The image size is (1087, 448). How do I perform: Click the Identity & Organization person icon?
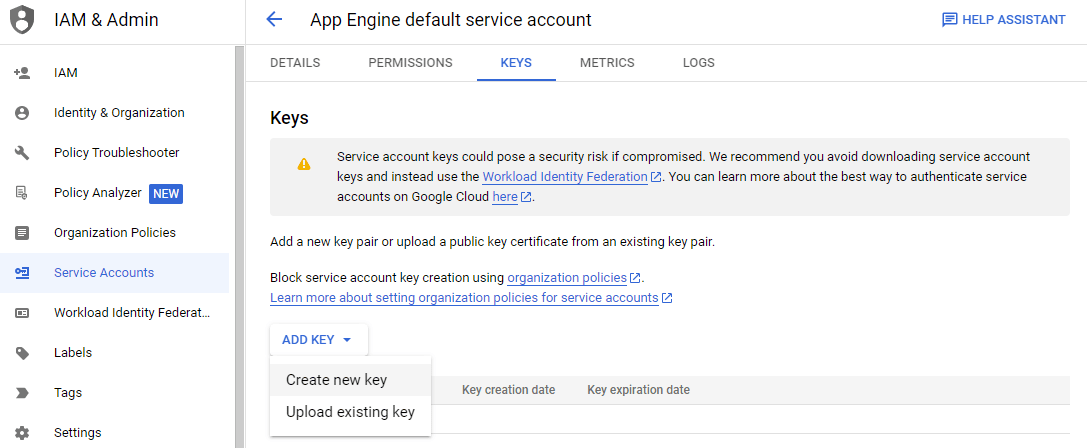[x=22, y=112]
